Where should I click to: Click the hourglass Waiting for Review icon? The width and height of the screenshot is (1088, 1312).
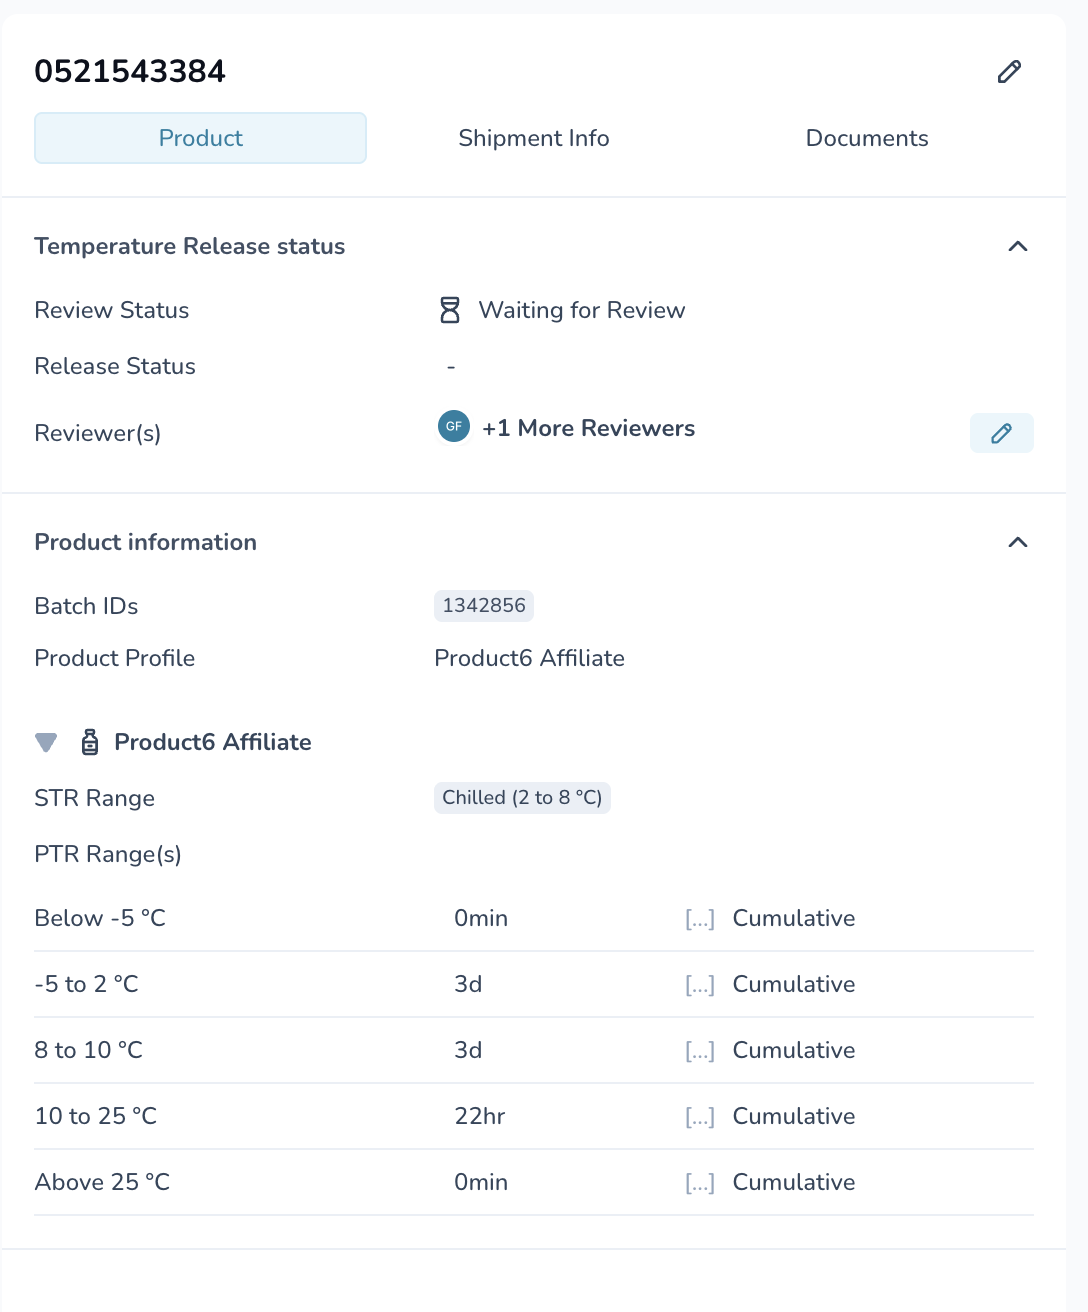450,310
